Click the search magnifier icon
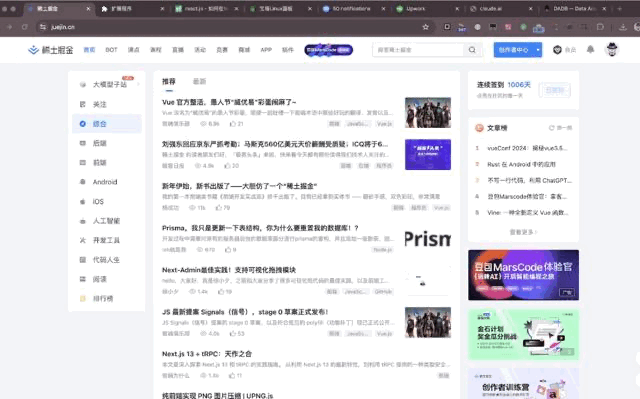This screenshot has width=640, height=399. 472,50
